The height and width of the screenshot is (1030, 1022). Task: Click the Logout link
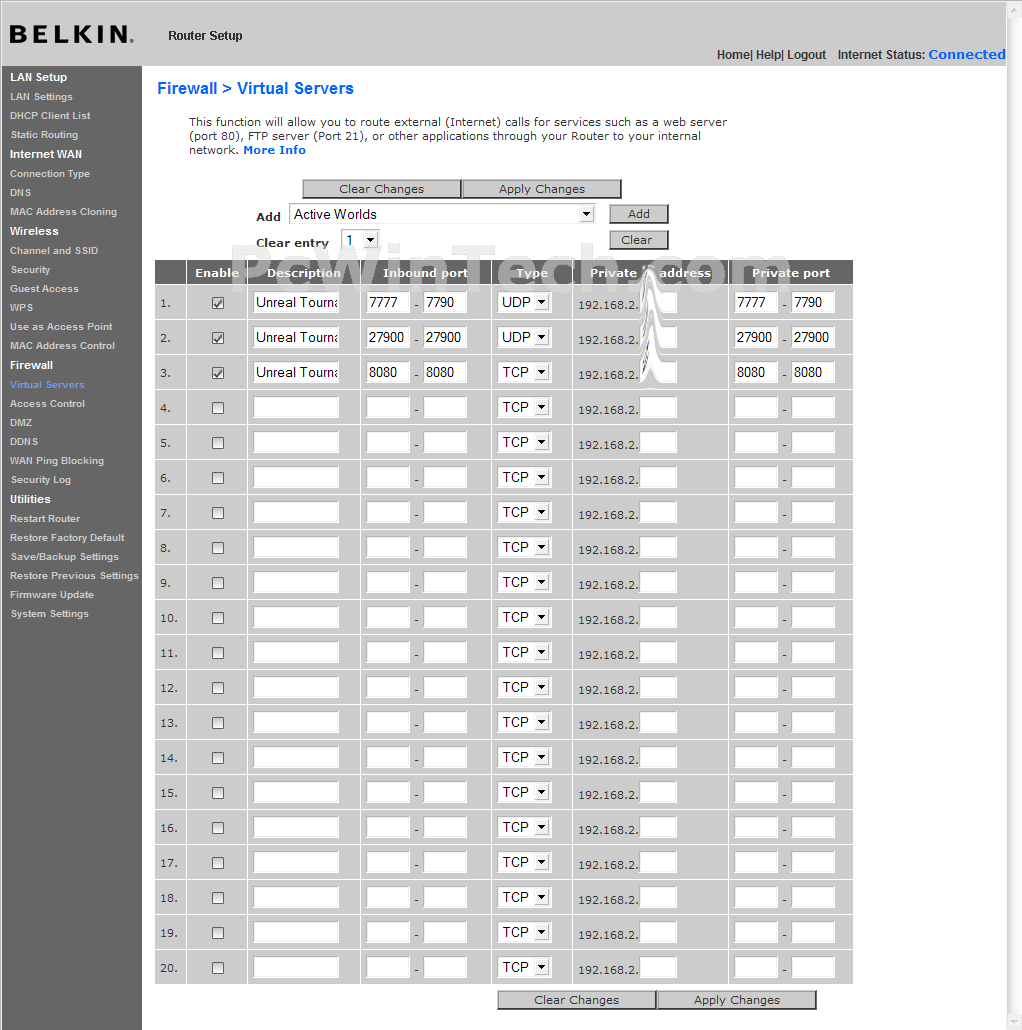[x=807, y=55]
